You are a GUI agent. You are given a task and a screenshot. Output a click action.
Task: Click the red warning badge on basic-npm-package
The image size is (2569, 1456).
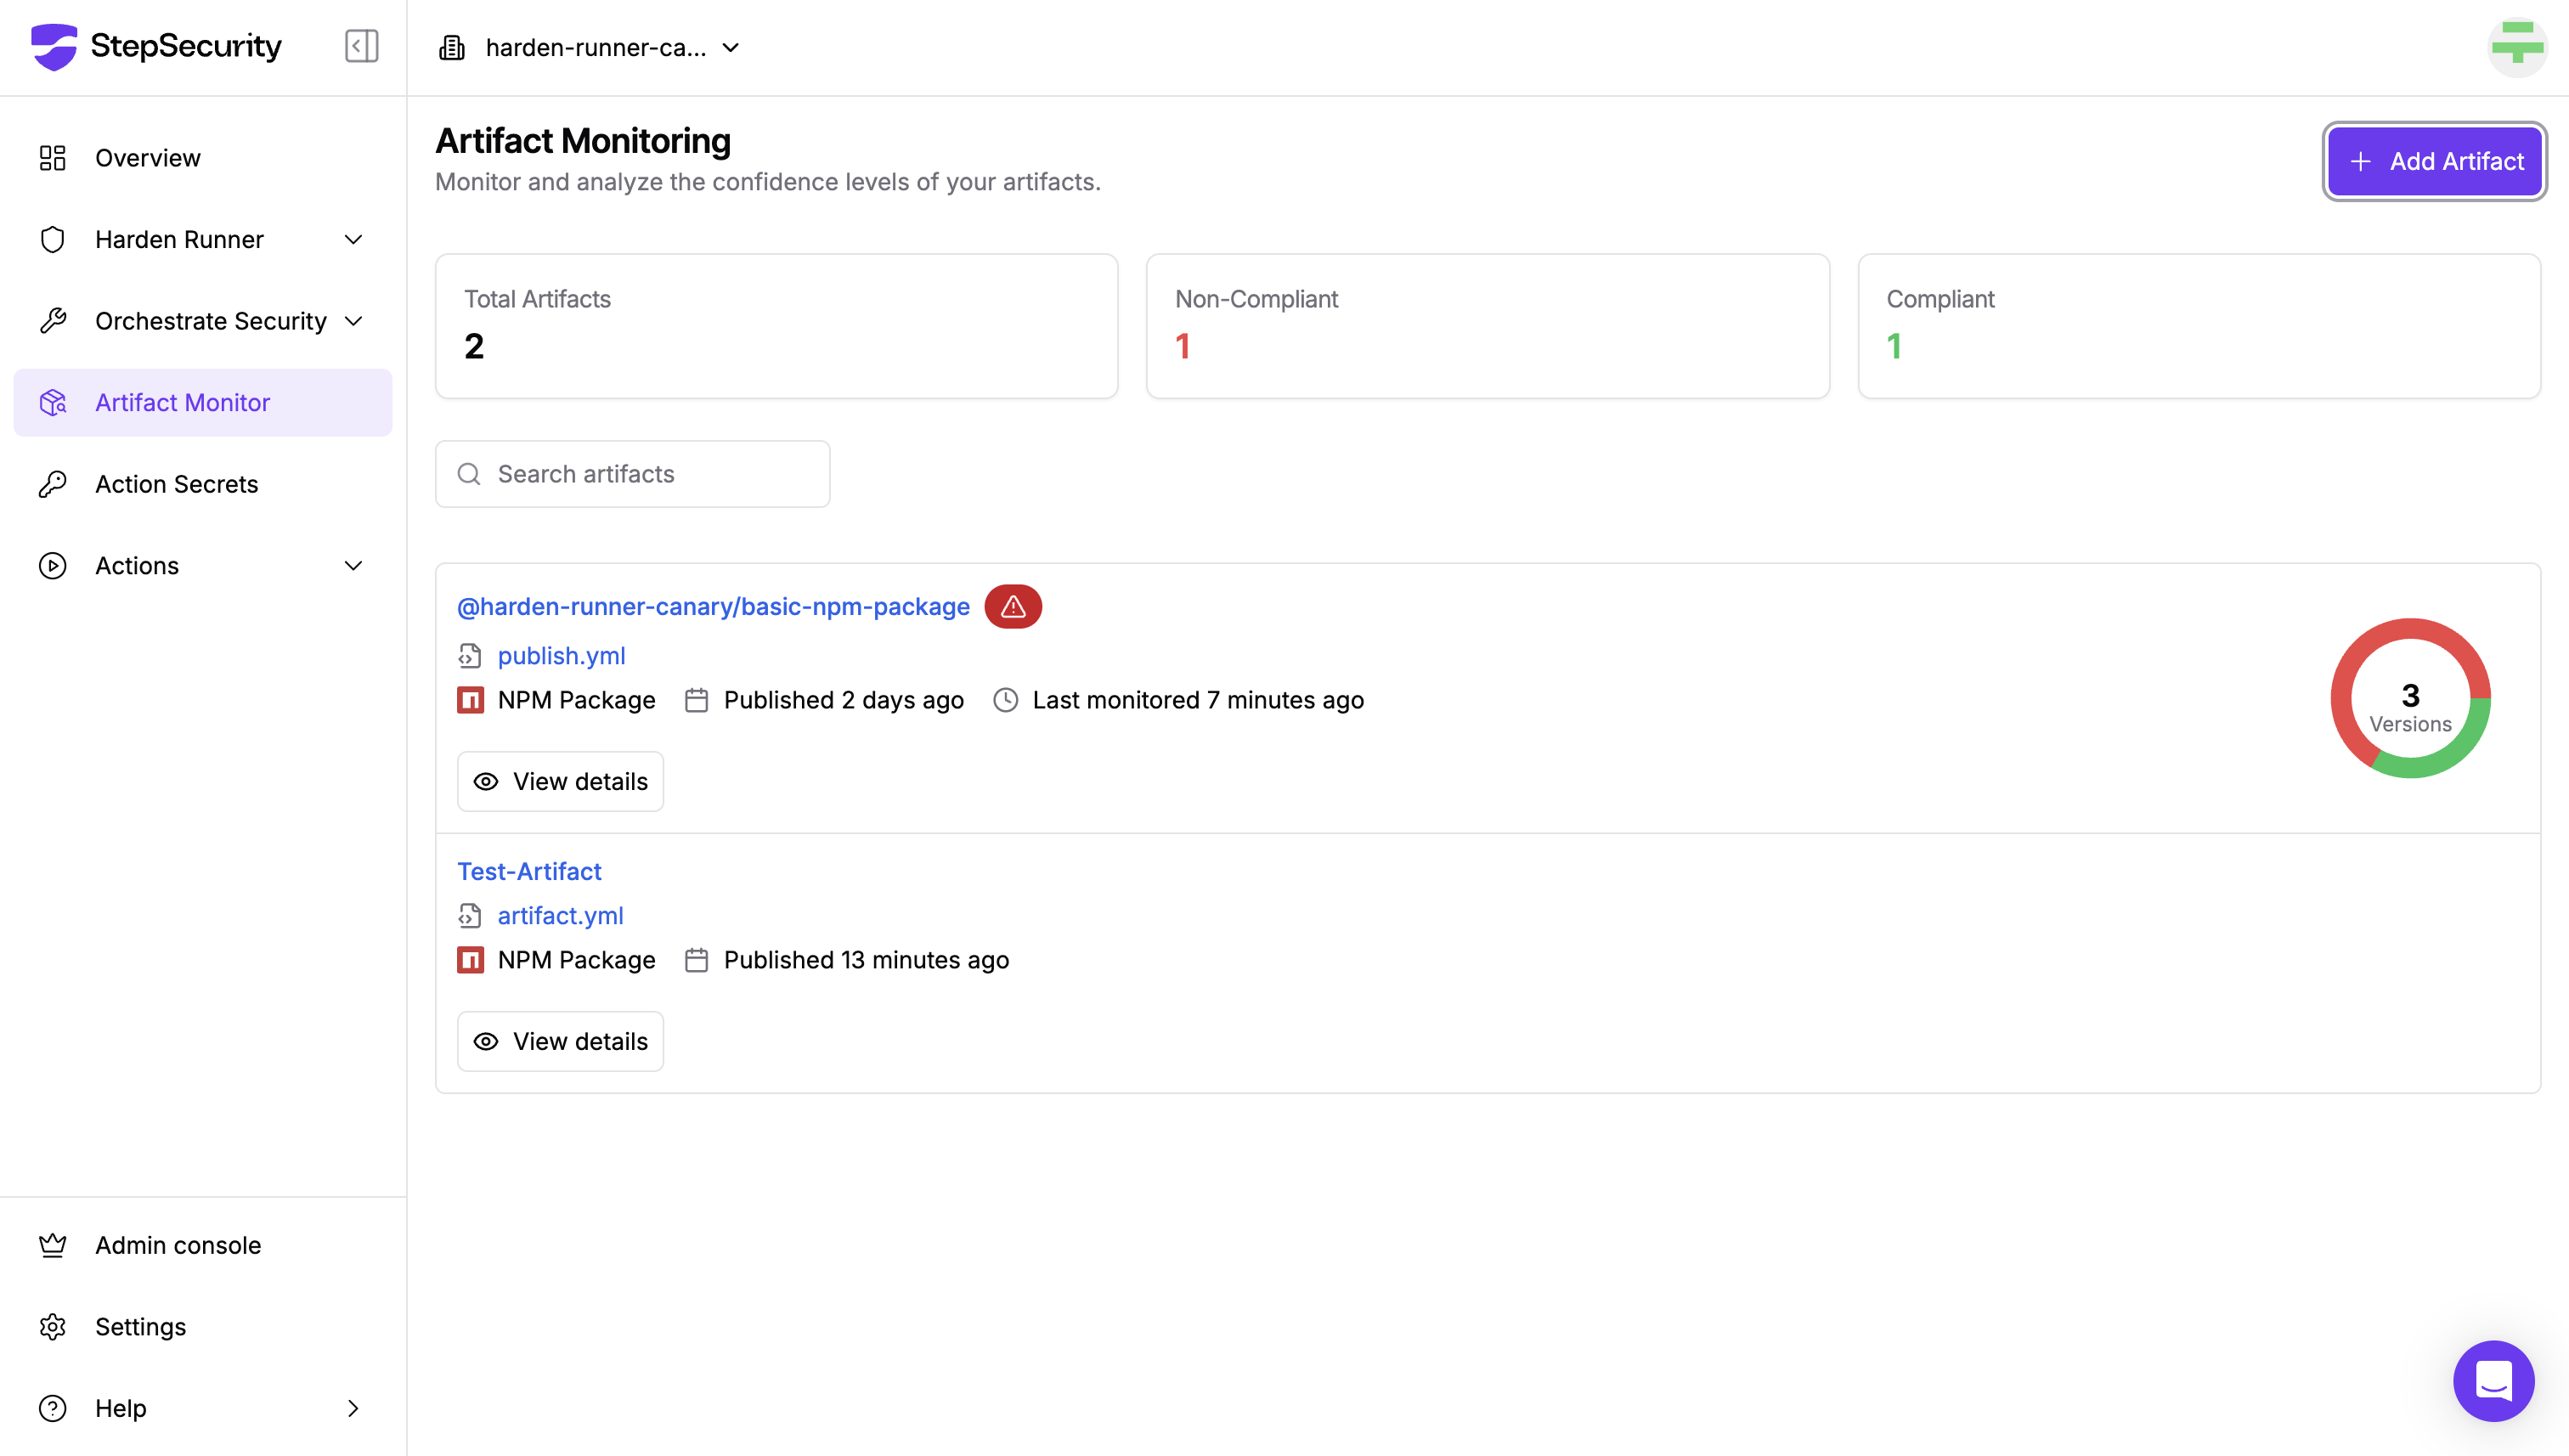[1012, 606]
